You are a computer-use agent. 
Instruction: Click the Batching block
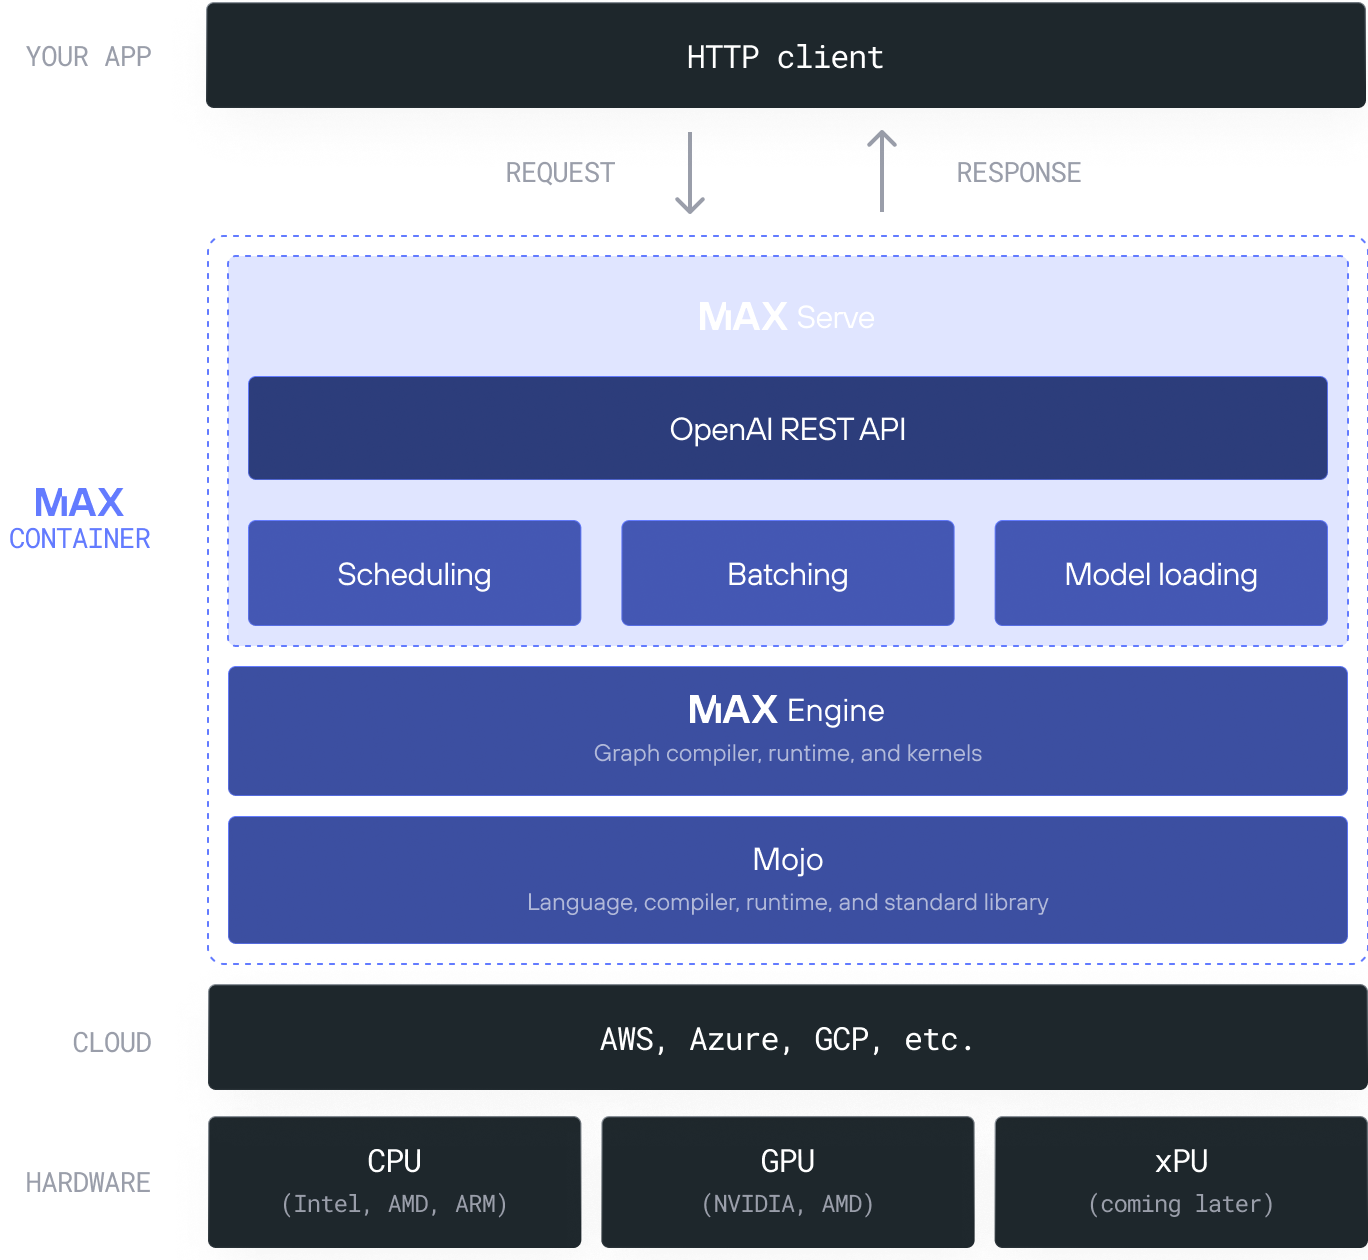(788, 573)
